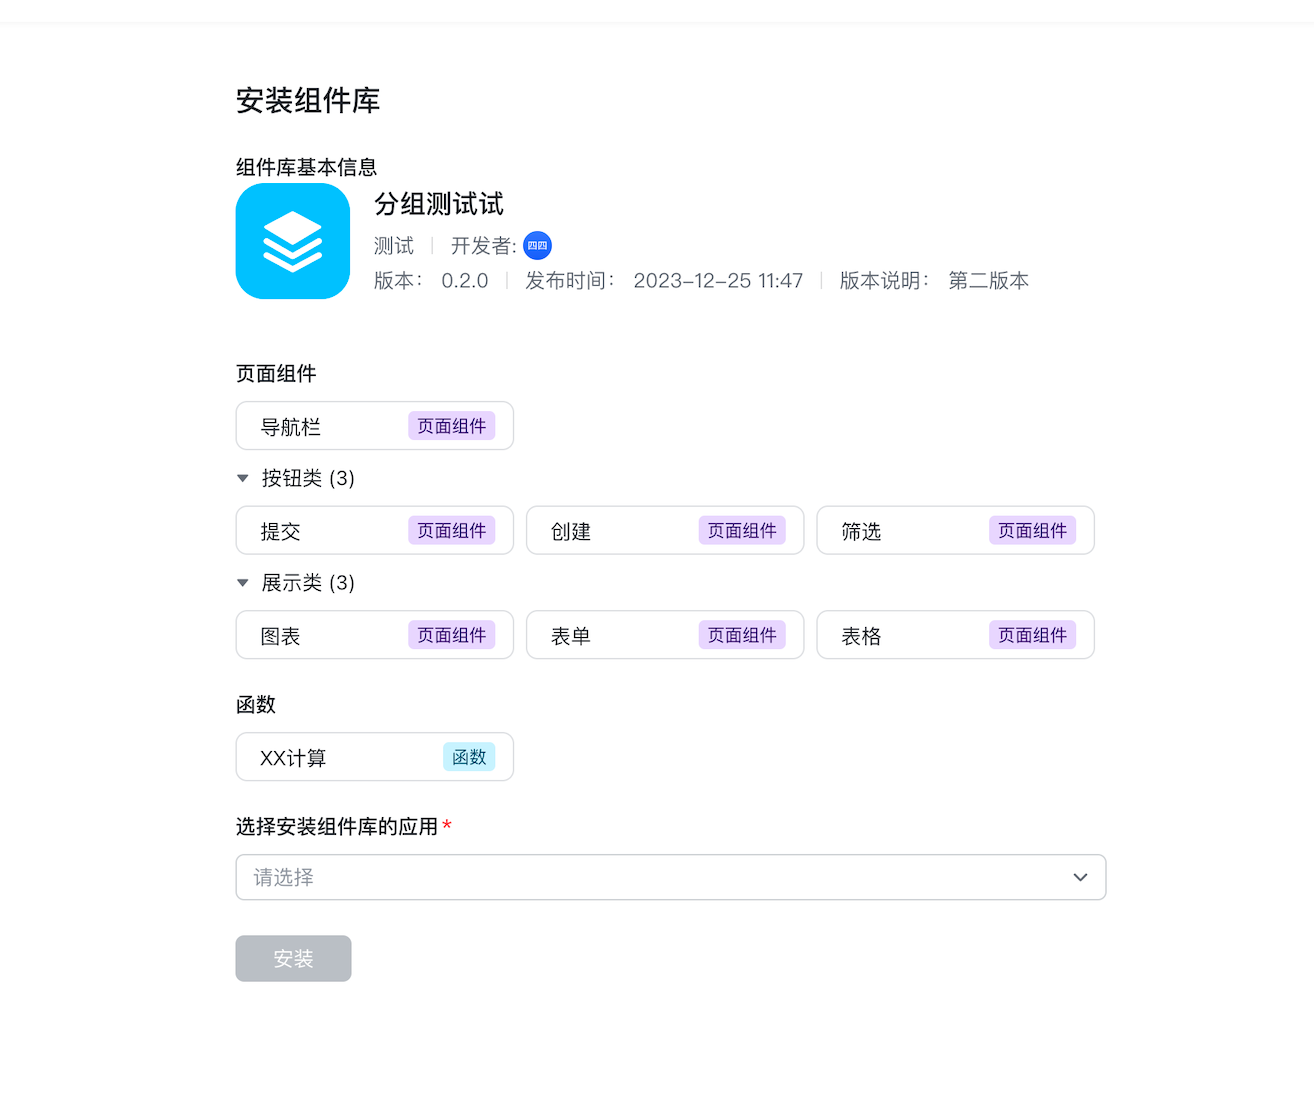Click the blue layers component library icon
1314x1108 pixels.
[293, 241]
